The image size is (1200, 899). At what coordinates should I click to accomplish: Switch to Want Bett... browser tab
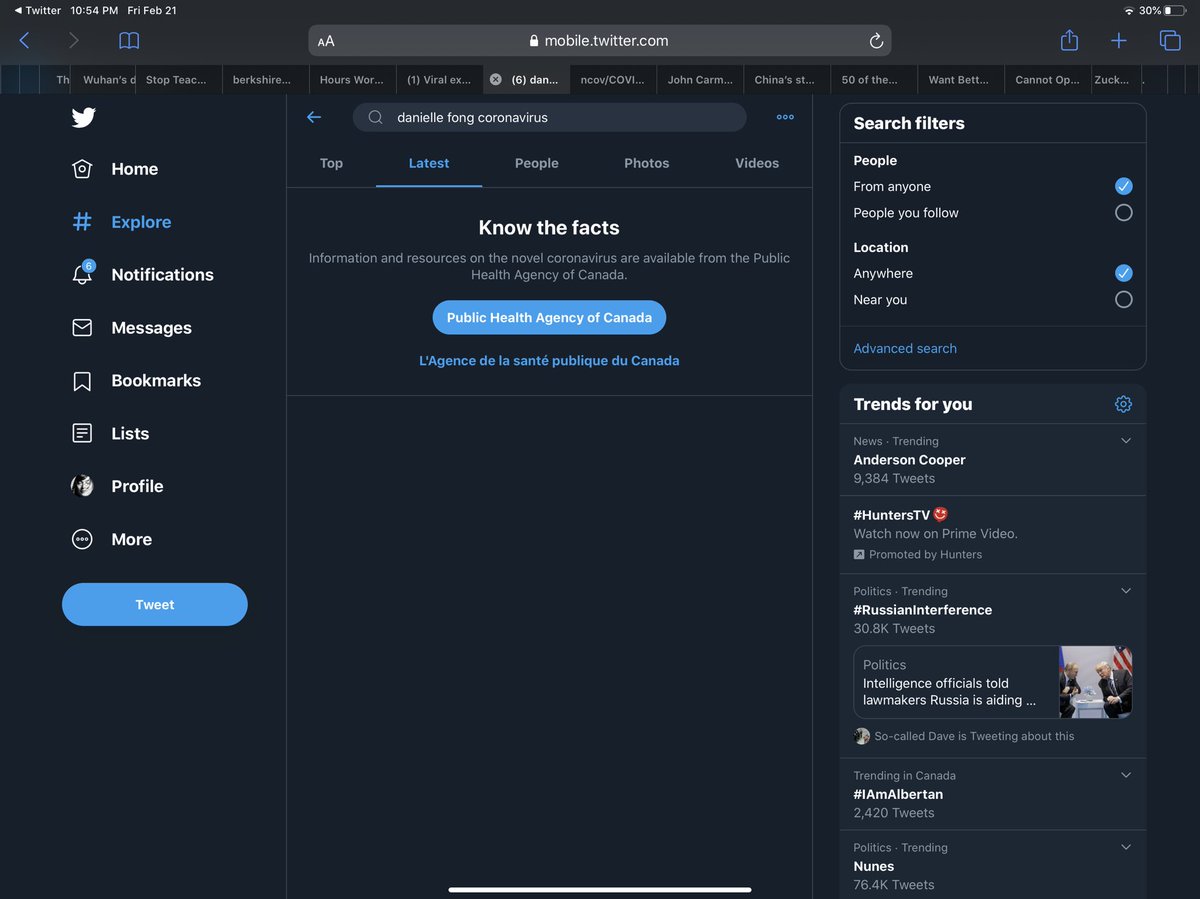960,80
